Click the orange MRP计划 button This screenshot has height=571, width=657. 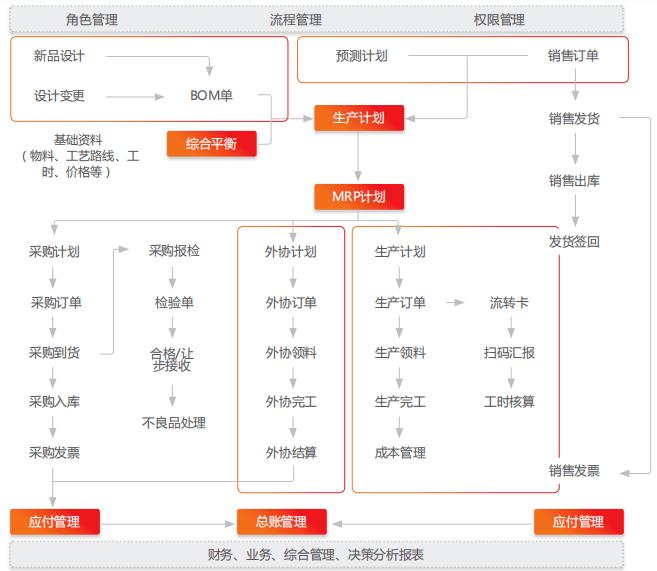click(x=358, y=196)
